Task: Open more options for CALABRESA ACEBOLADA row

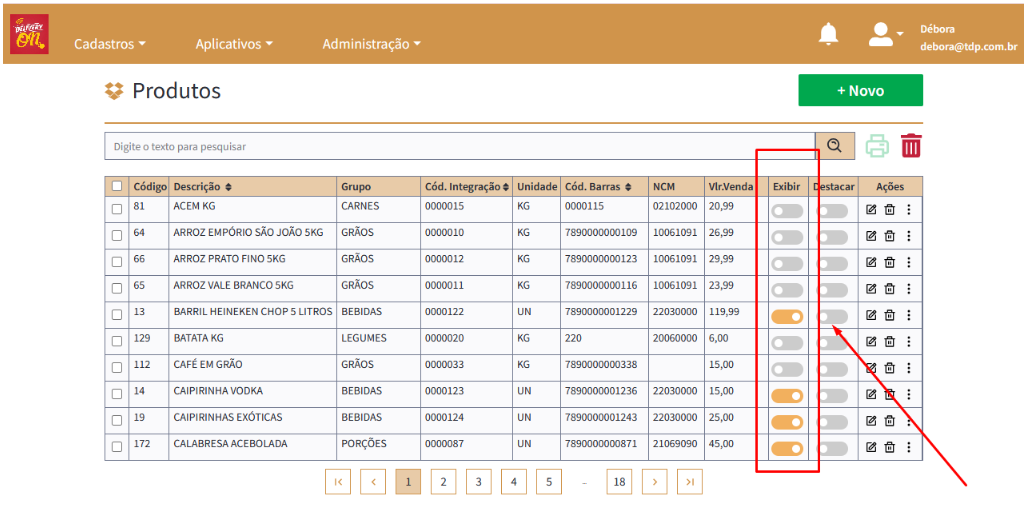Action: tap(908, 446)
